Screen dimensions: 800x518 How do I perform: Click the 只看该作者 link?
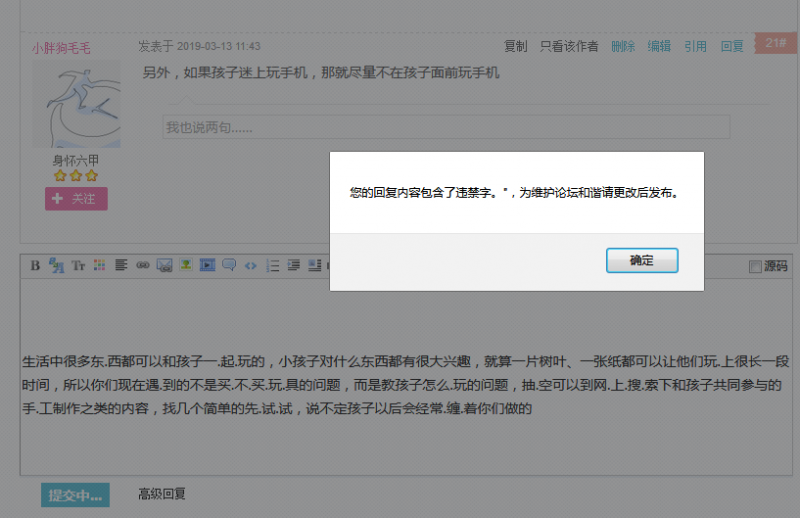tap(569, 46)
